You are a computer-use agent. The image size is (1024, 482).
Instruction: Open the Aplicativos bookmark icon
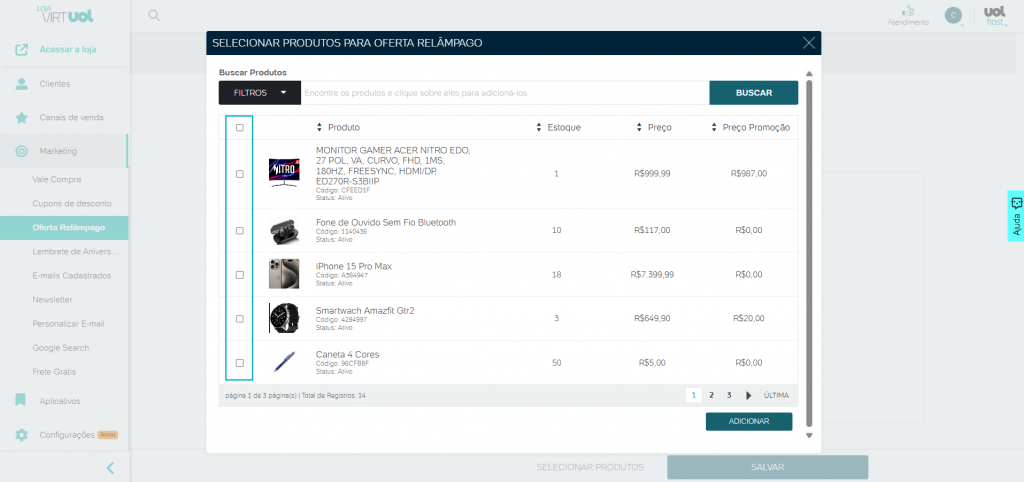click(x=21, y=401)
